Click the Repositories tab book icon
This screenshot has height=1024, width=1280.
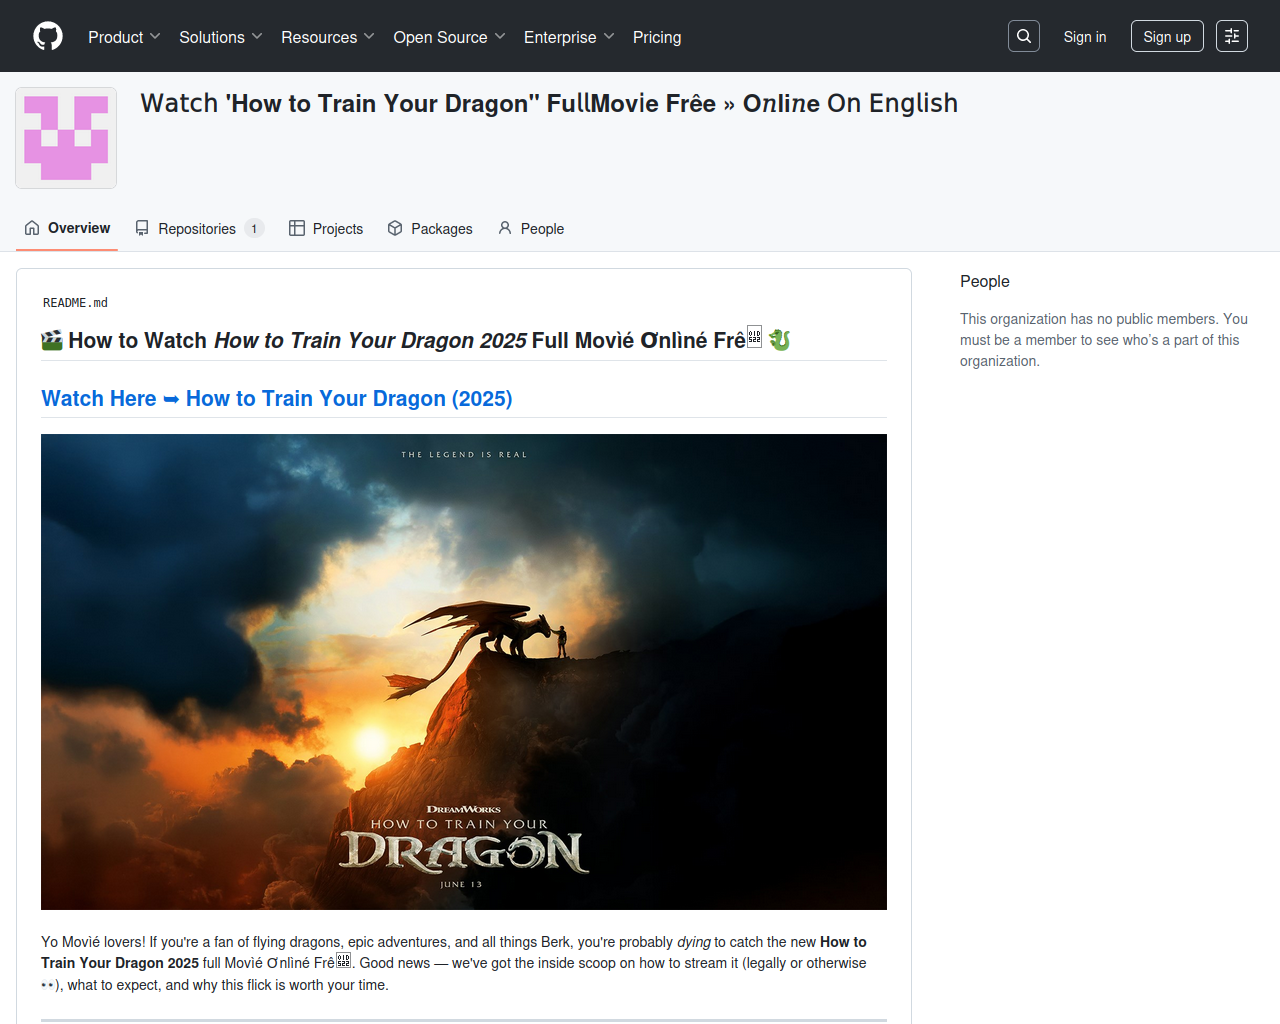tap(142, 228)
